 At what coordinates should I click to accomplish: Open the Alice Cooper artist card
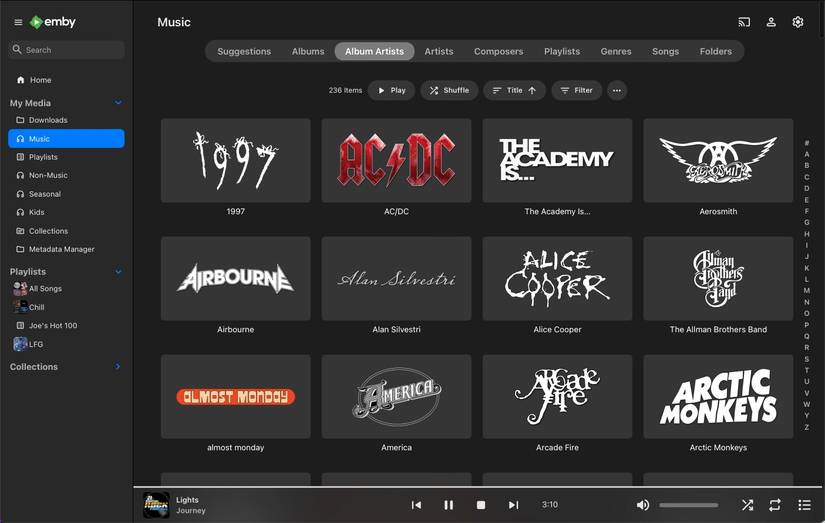[x=557, y=278]
